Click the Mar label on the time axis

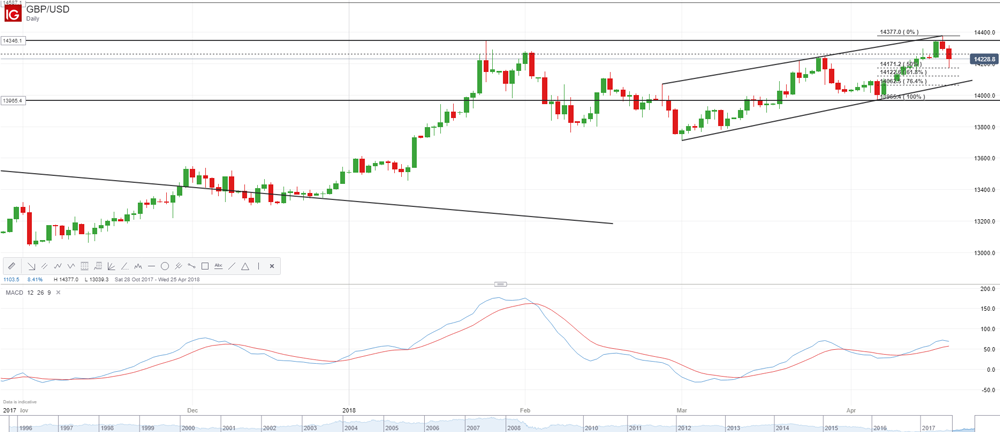click(682, 408)
